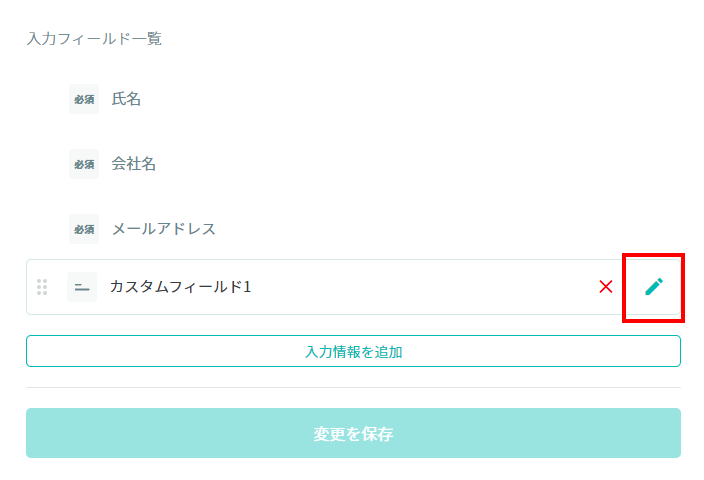Click empty space inside the カスタムフィールド1 row
Viewport: 704px width, 480px height.
[422, 287]
